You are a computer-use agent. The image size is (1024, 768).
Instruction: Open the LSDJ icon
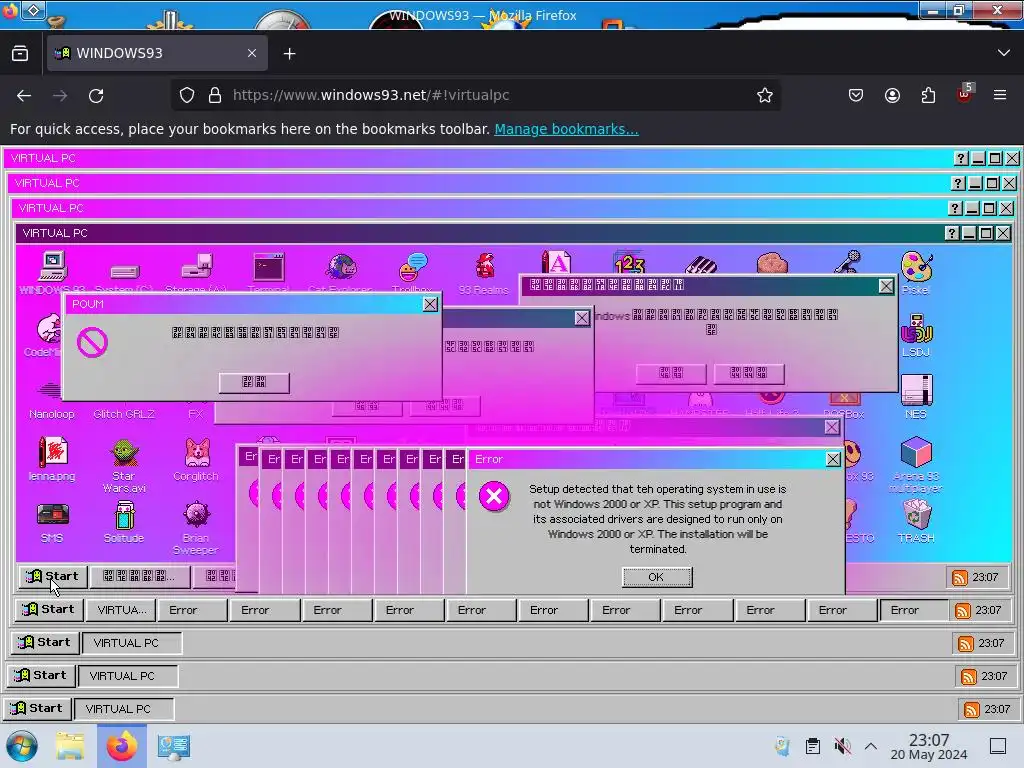[916, 335]
